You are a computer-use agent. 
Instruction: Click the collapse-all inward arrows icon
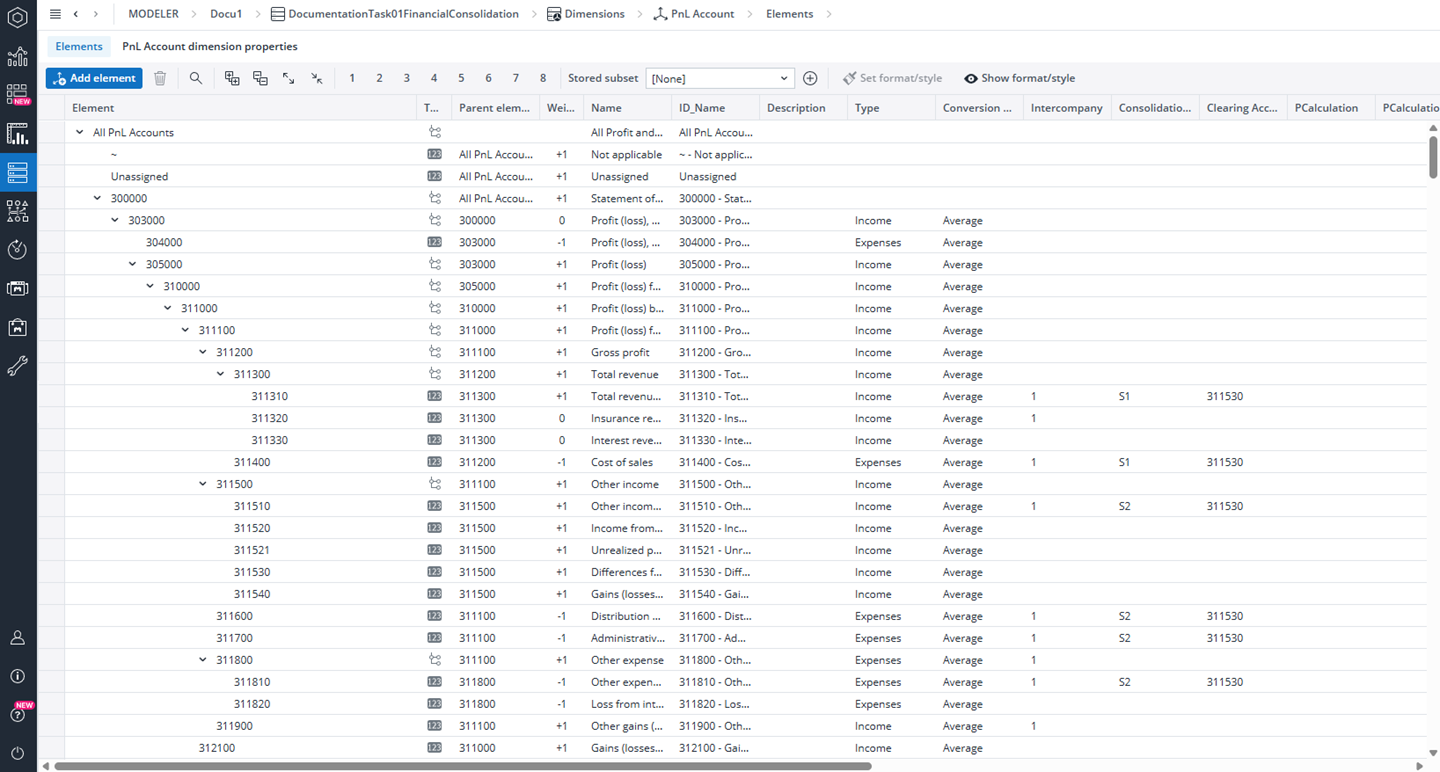316,78
